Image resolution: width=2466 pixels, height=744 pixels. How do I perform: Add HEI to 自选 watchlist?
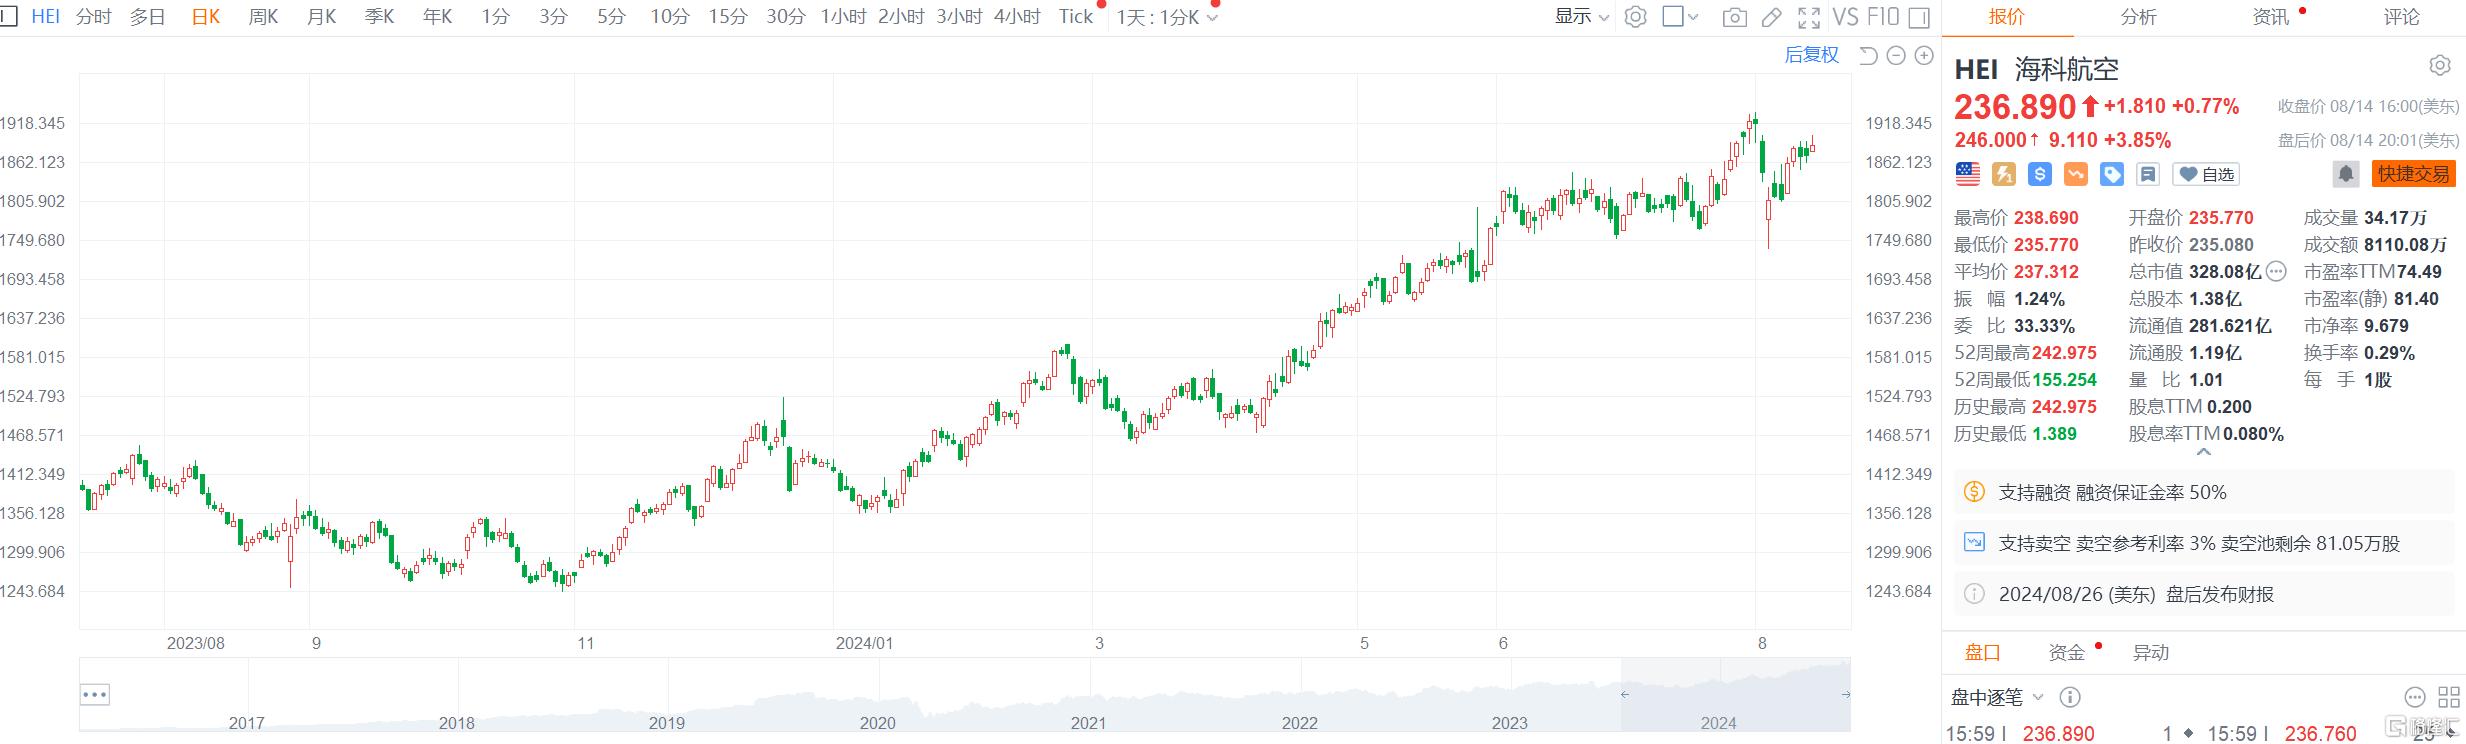[x=2206, y=174]
